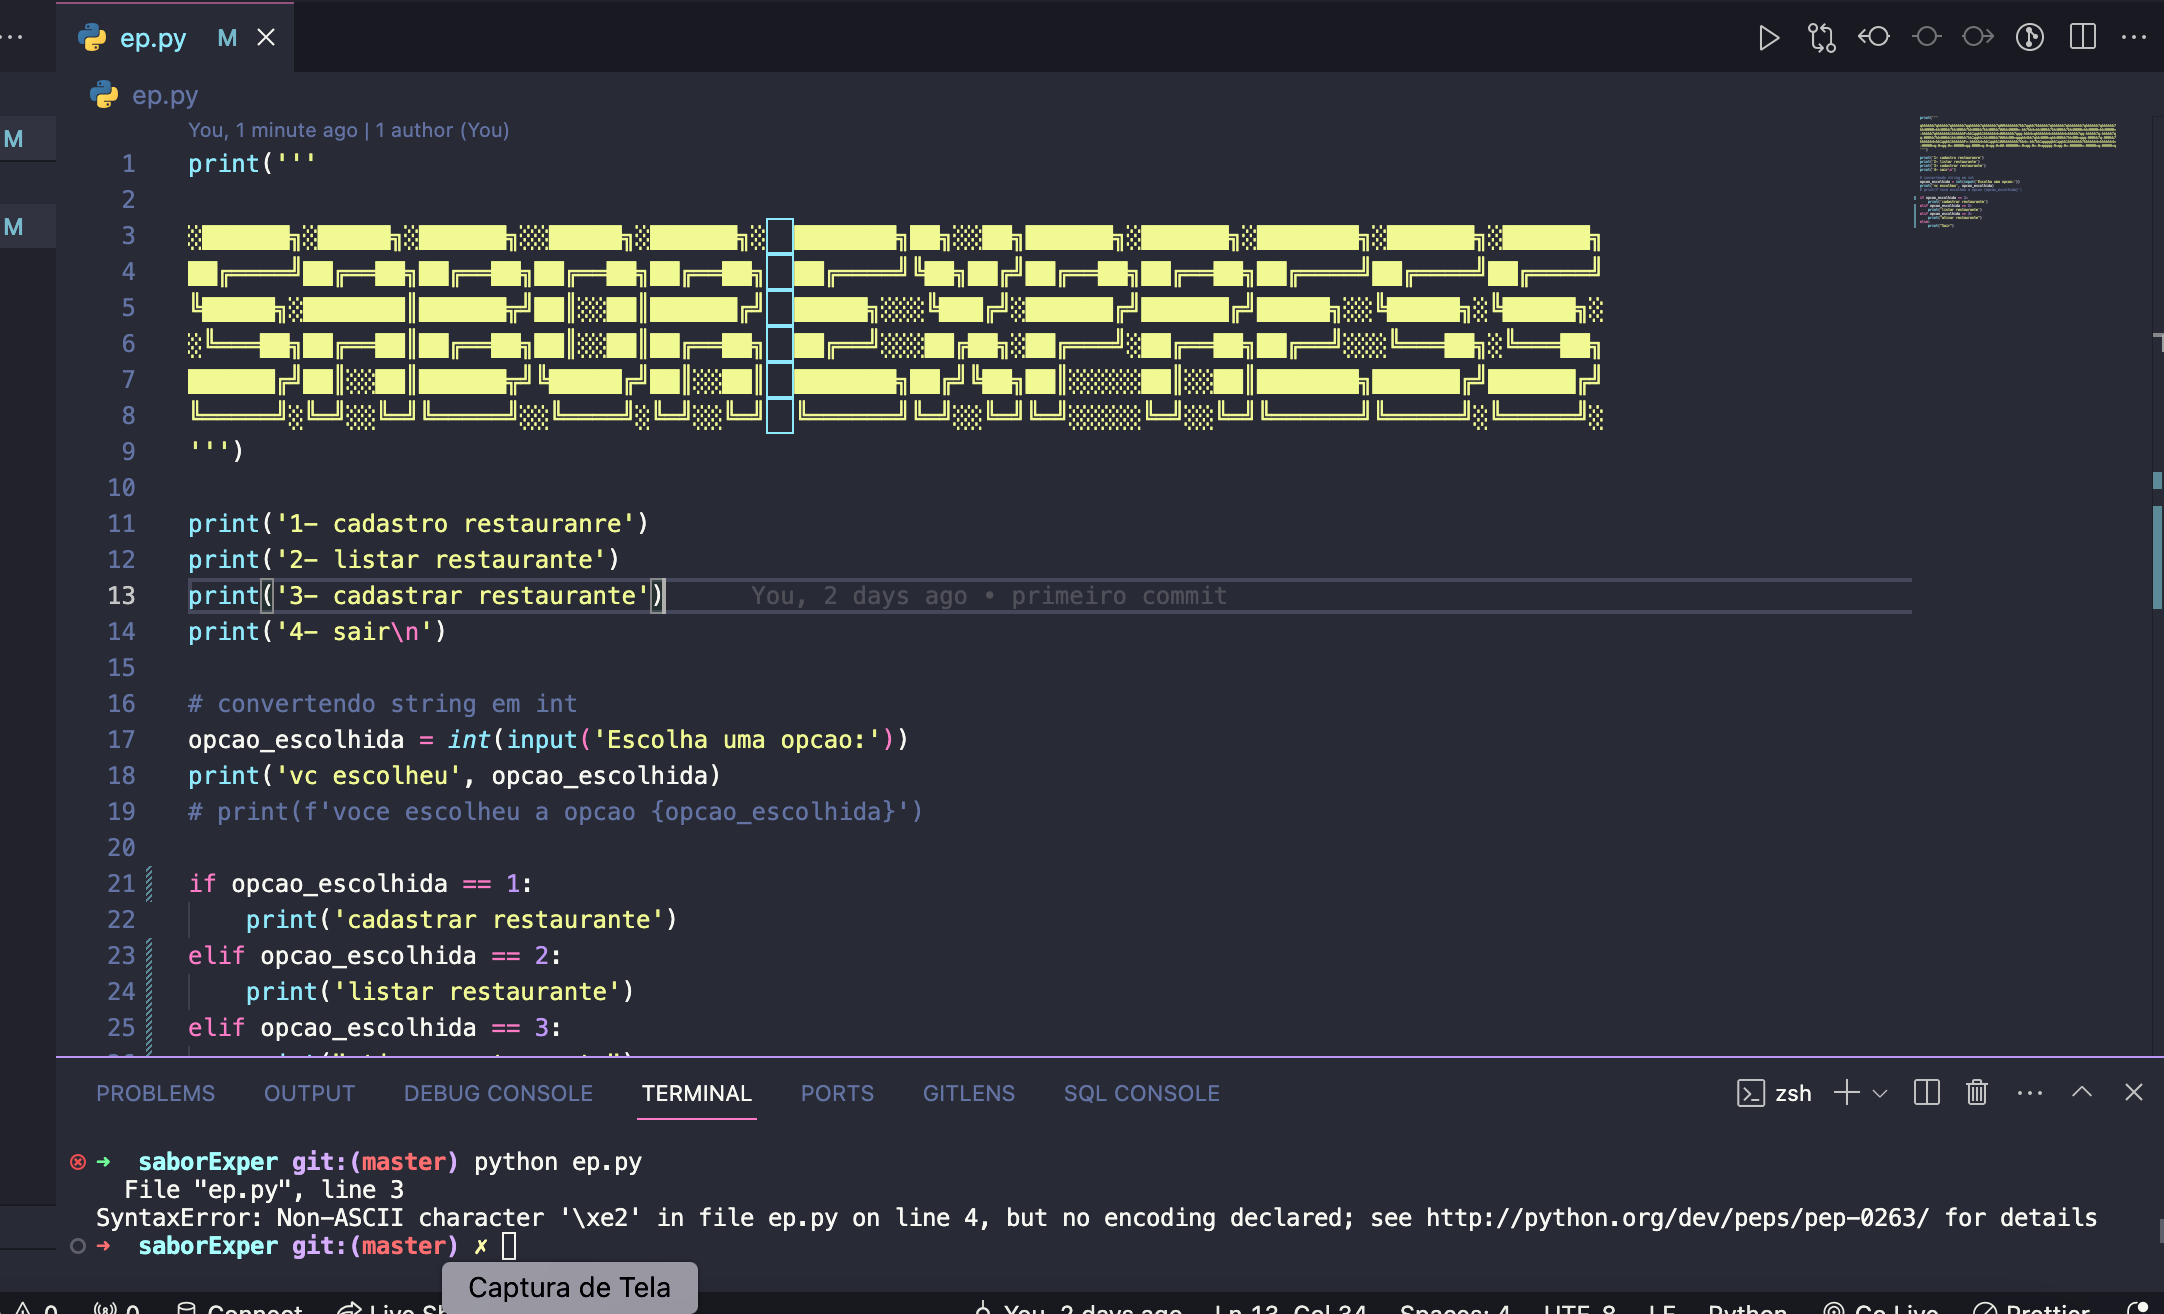Split the terminal pane

click(x=1926, y=1093)
